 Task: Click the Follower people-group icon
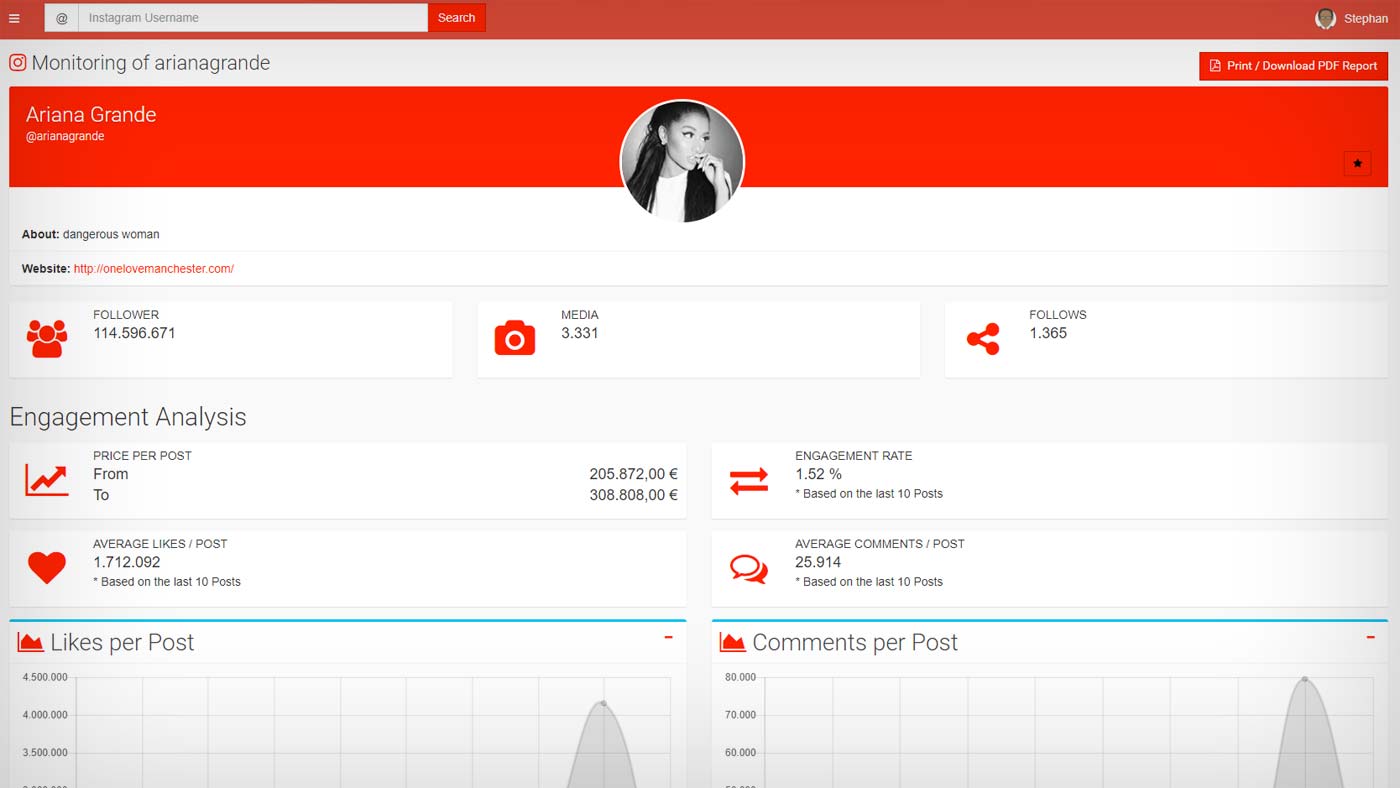point(47,339)
